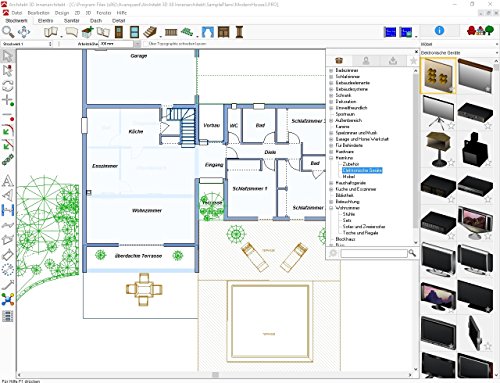Open the Bearbeiten menu

(38, 13)
